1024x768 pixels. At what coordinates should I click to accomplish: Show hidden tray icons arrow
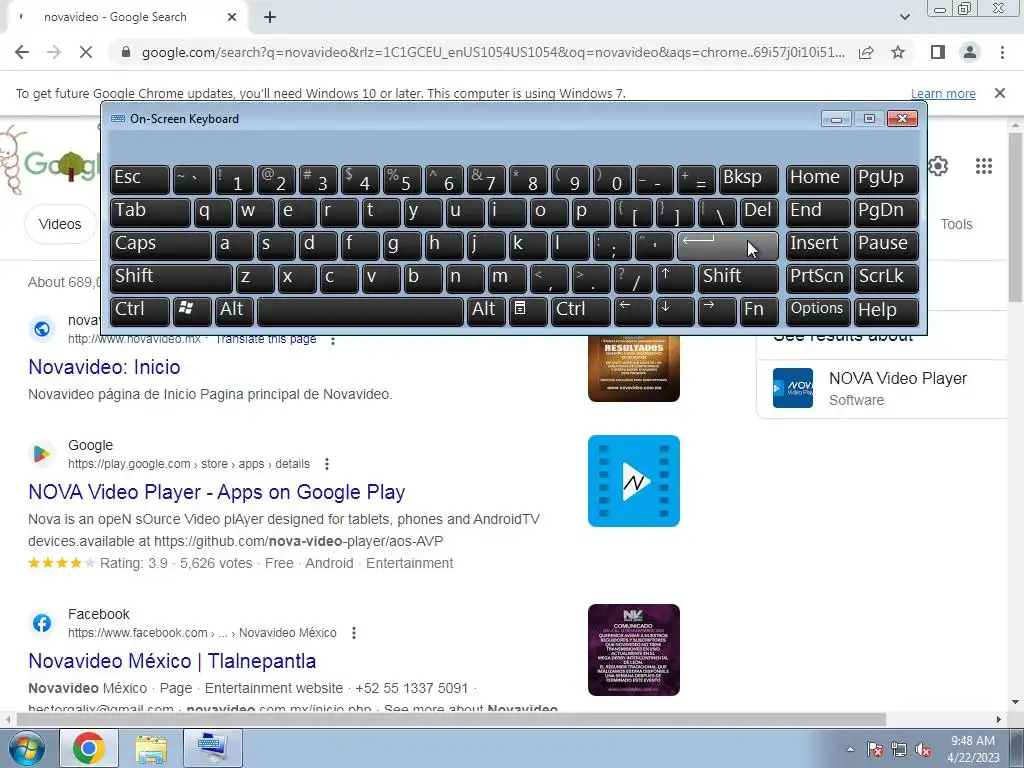(x=850, y=750)
